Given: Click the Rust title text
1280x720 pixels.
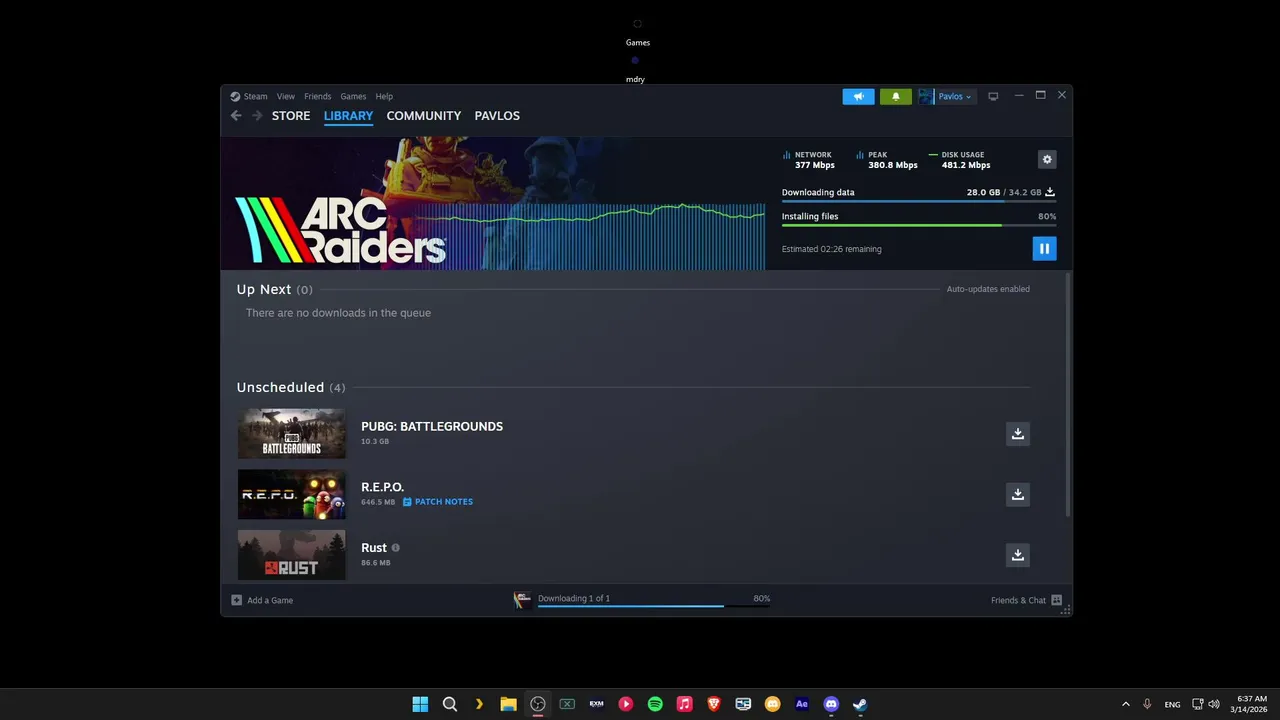Looking at the screenshot, I should coord(374,548).
